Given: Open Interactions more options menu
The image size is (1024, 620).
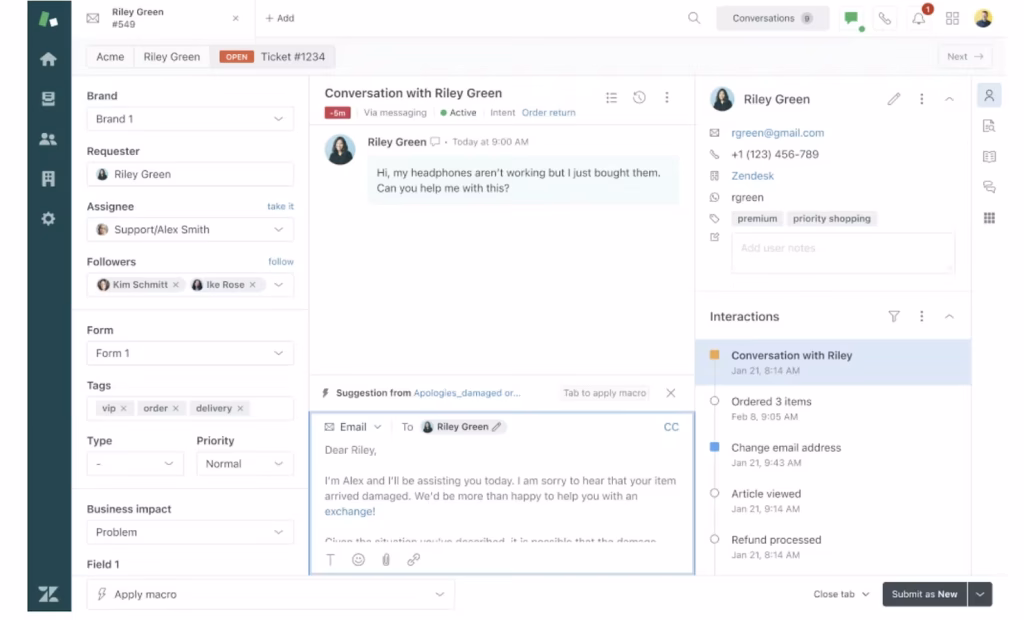Looking at the screenshot, I should [x=921, y=316].
